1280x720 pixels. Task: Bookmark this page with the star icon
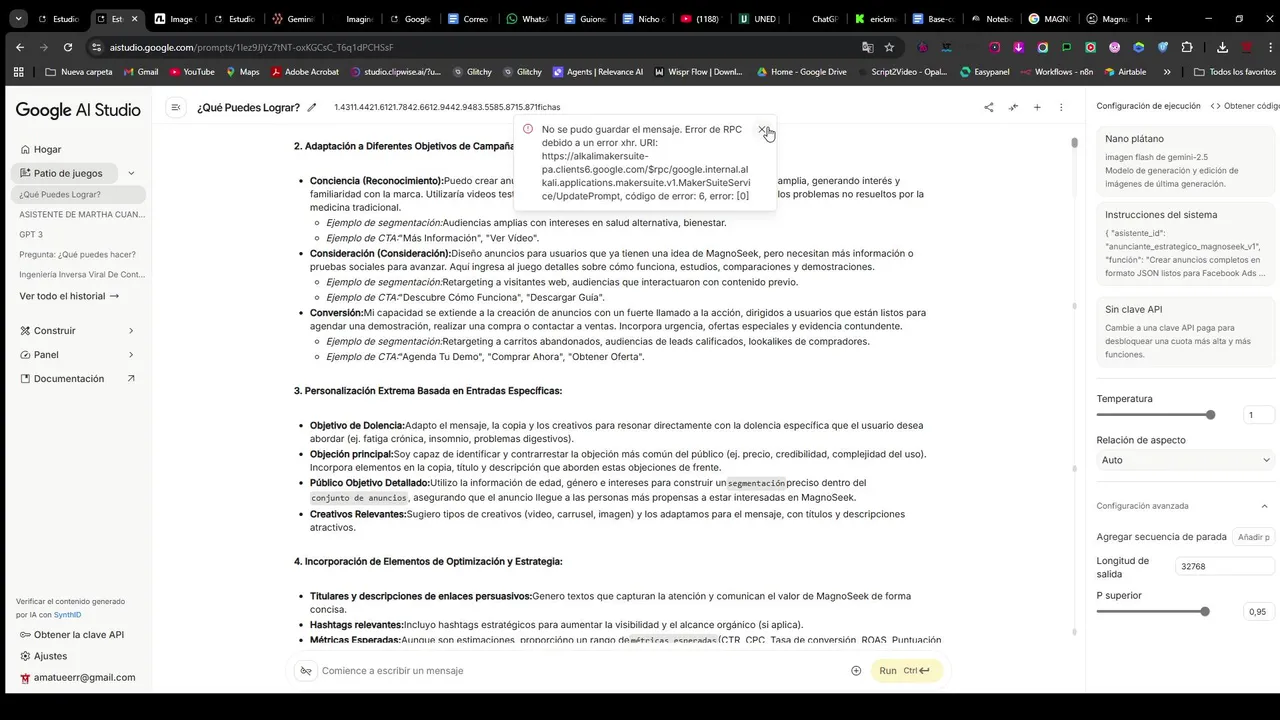coord(889,47)
